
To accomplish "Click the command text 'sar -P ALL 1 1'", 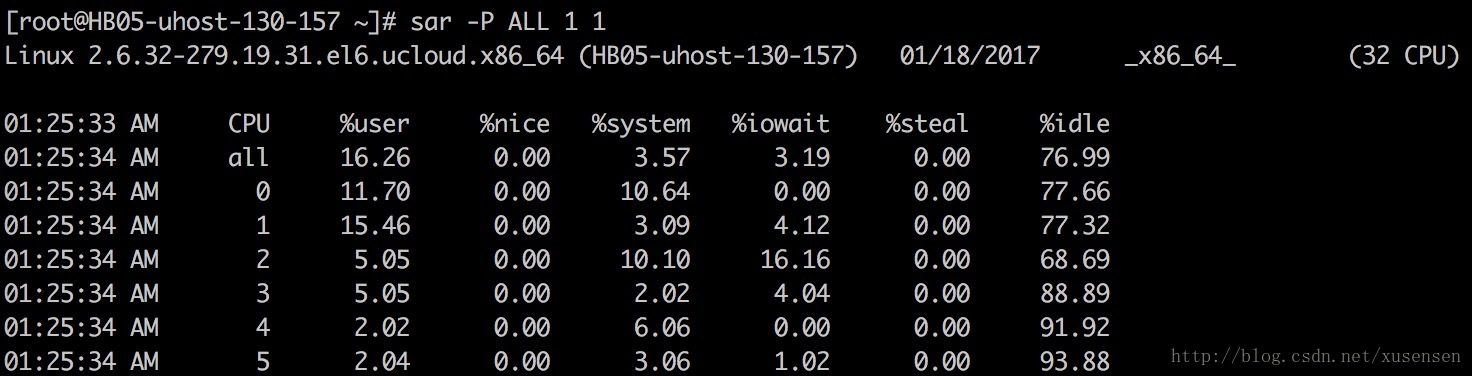I will (x=508, y=21).
